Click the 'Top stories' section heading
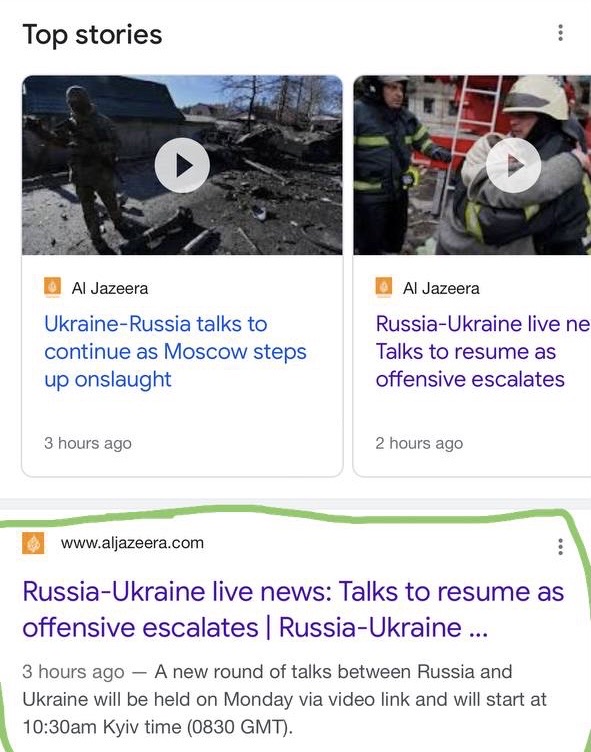The image size is (591, 752). pos(92,35)
